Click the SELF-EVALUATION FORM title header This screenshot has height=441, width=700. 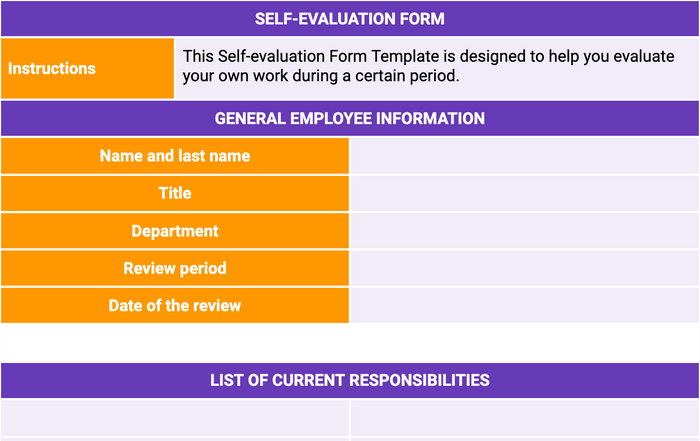350,19
